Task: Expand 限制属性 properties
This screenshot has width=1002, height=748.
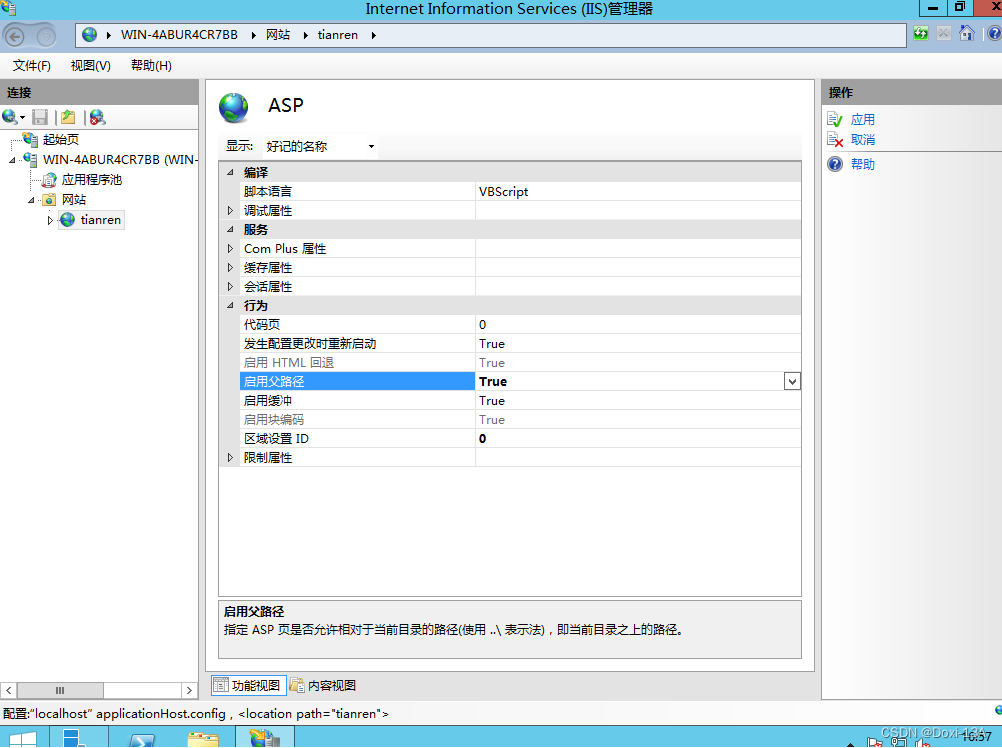Action: 230,457
